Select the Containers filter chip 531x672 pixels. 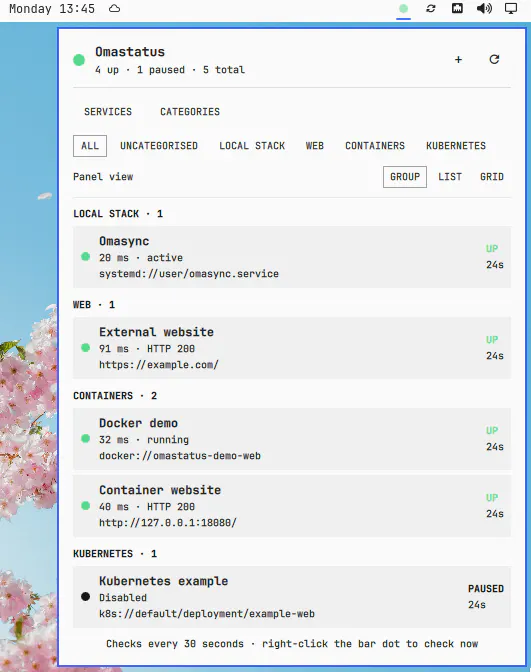pos(375,146)
